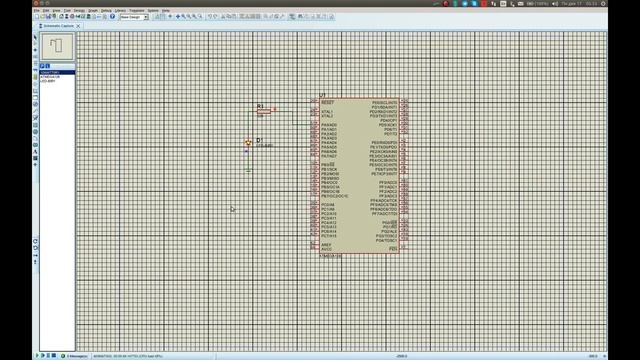Click the Pan/center view icon
This screenshot has width=640, height=360.
click(x=178, y=17)
